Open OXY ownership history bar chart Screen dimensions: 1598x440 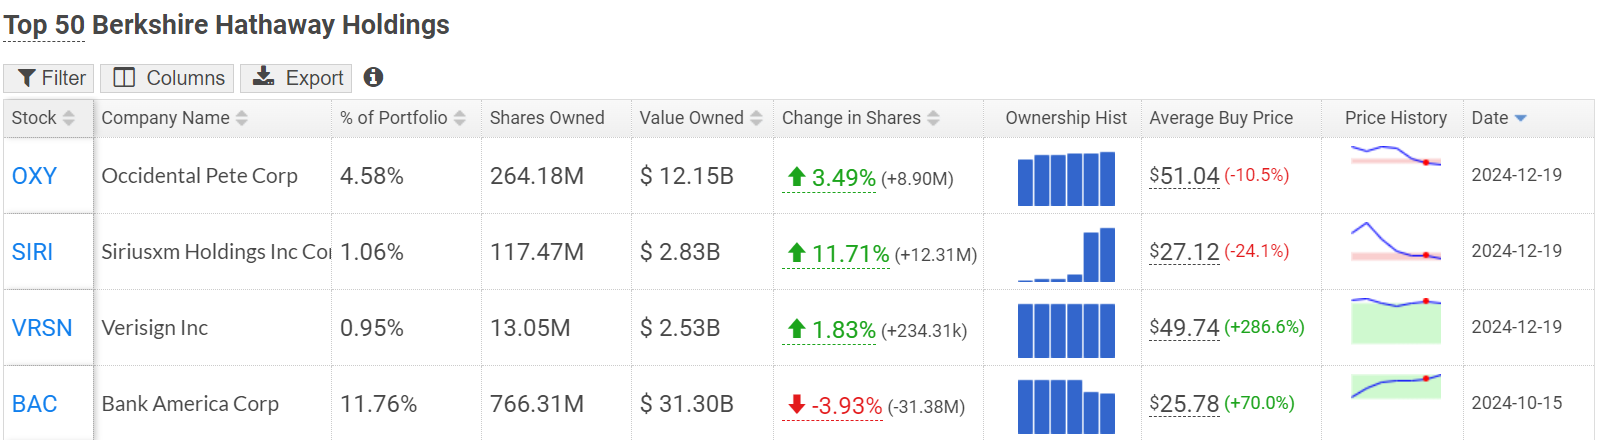pyautogui.click(x=1066, y=179)
